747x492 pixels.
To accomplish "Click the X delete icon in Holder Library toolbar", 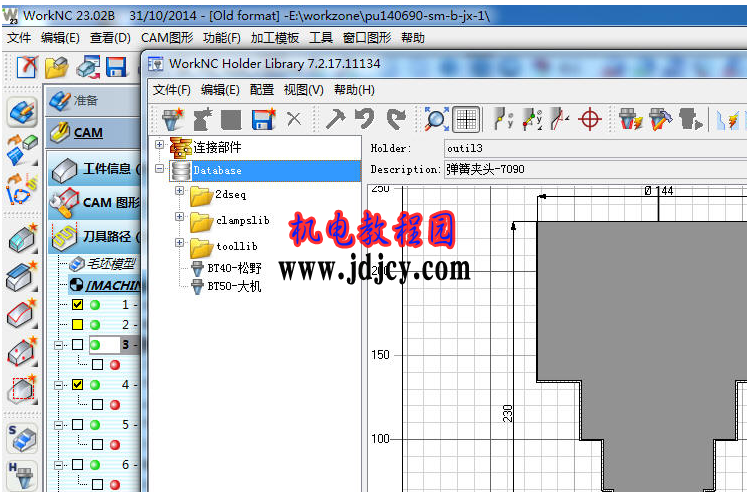I will pos(294,119).
